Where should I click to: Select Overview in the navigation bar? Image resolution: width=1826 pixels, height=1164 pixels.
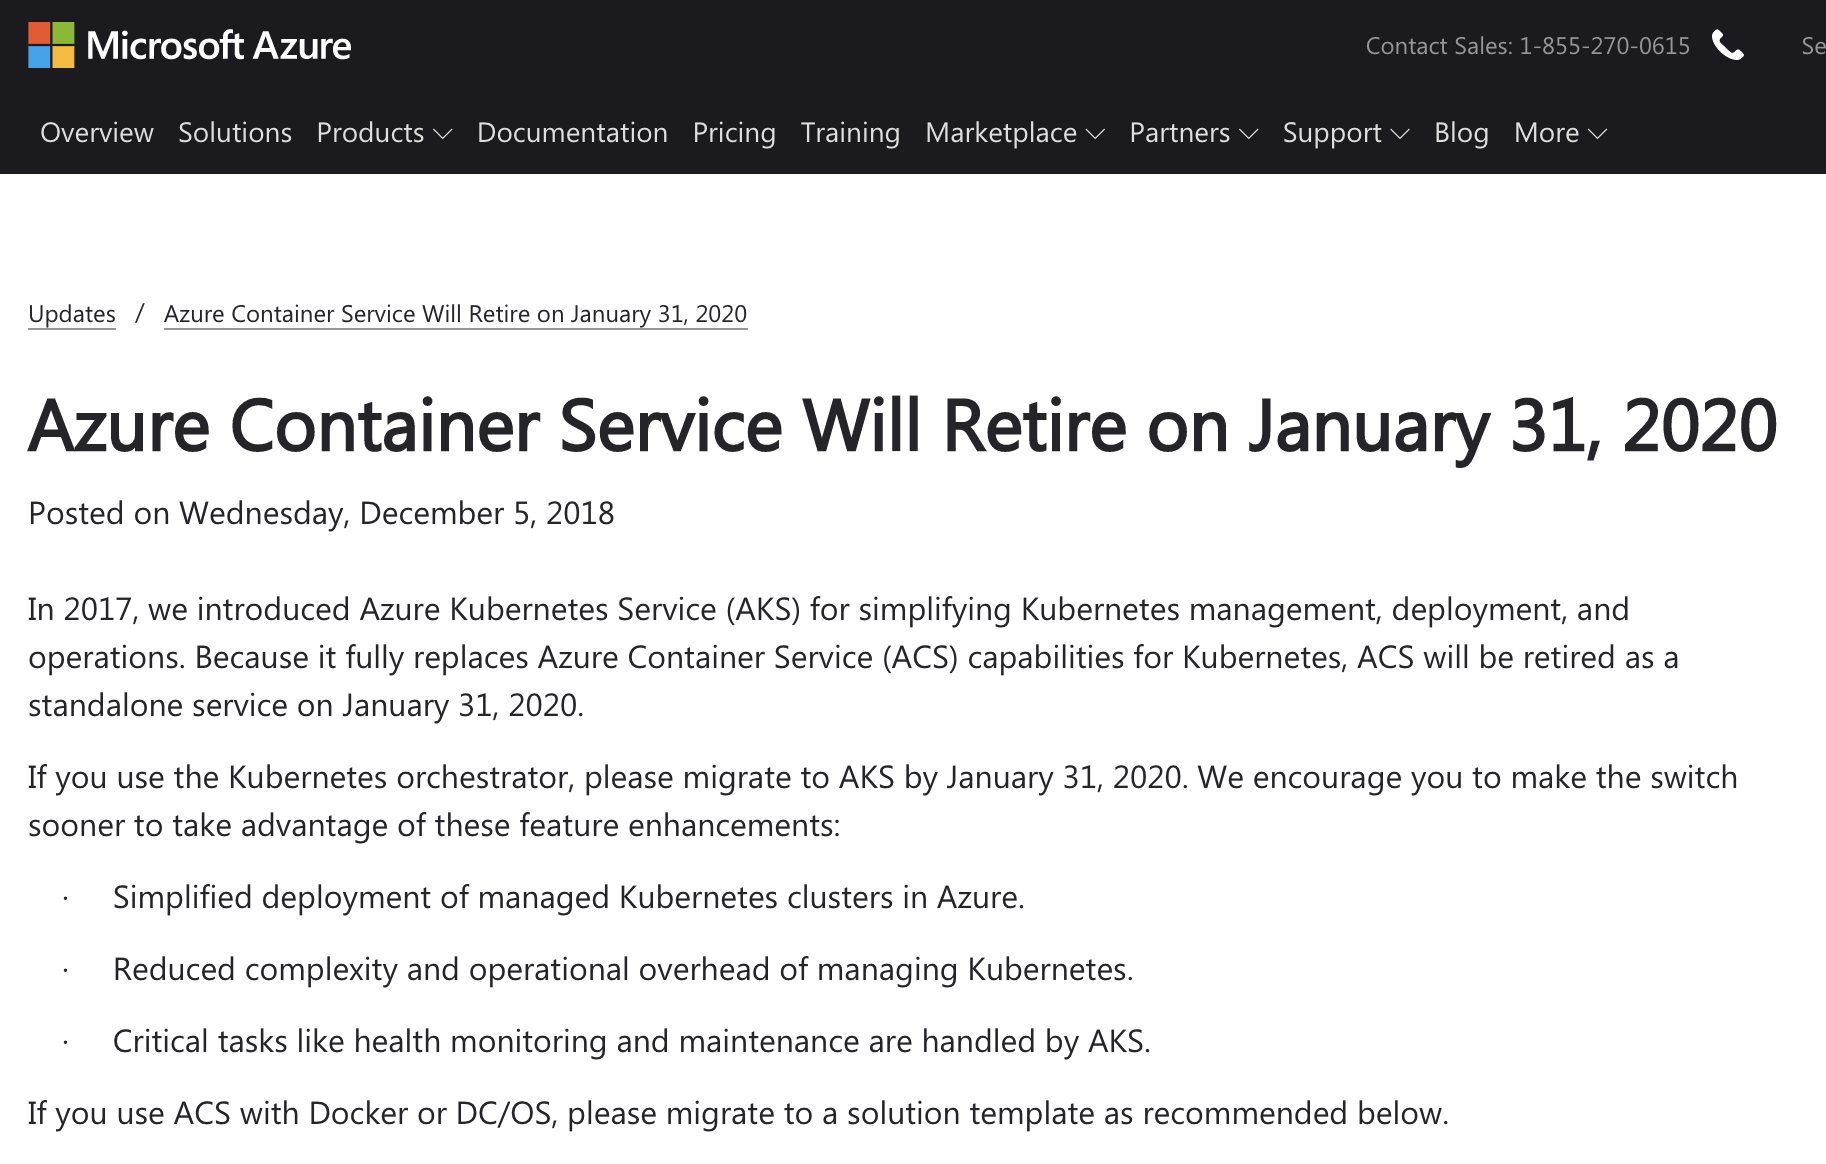(96, 133)
